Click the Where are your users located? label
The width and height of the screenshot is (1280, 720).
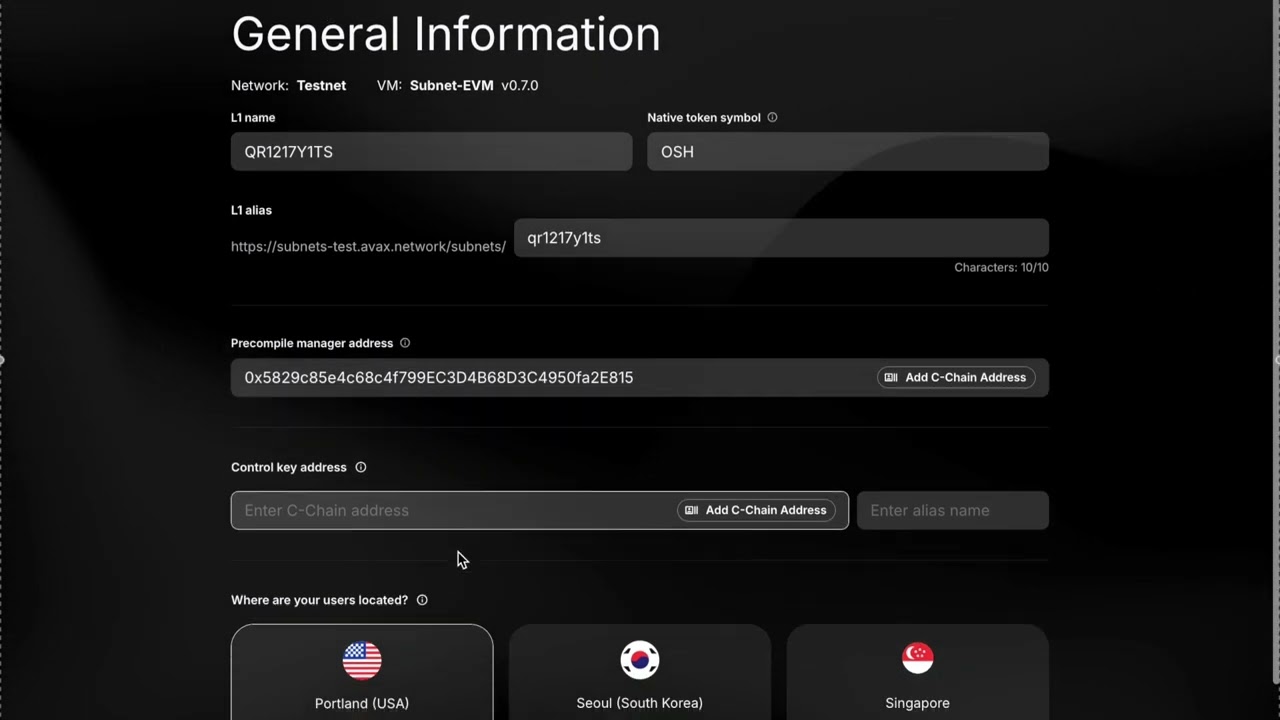tap(319, 600)
